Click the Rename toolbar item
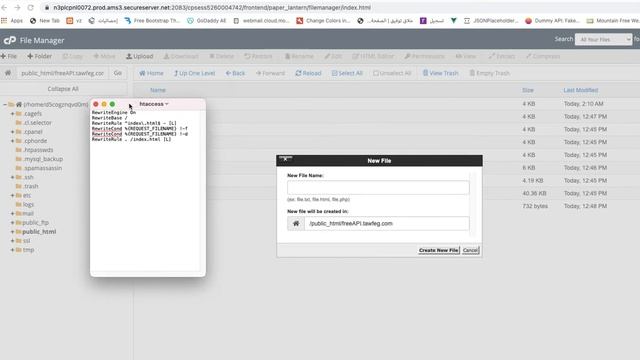Screen dimensions: 640x360 coord(299,56)
